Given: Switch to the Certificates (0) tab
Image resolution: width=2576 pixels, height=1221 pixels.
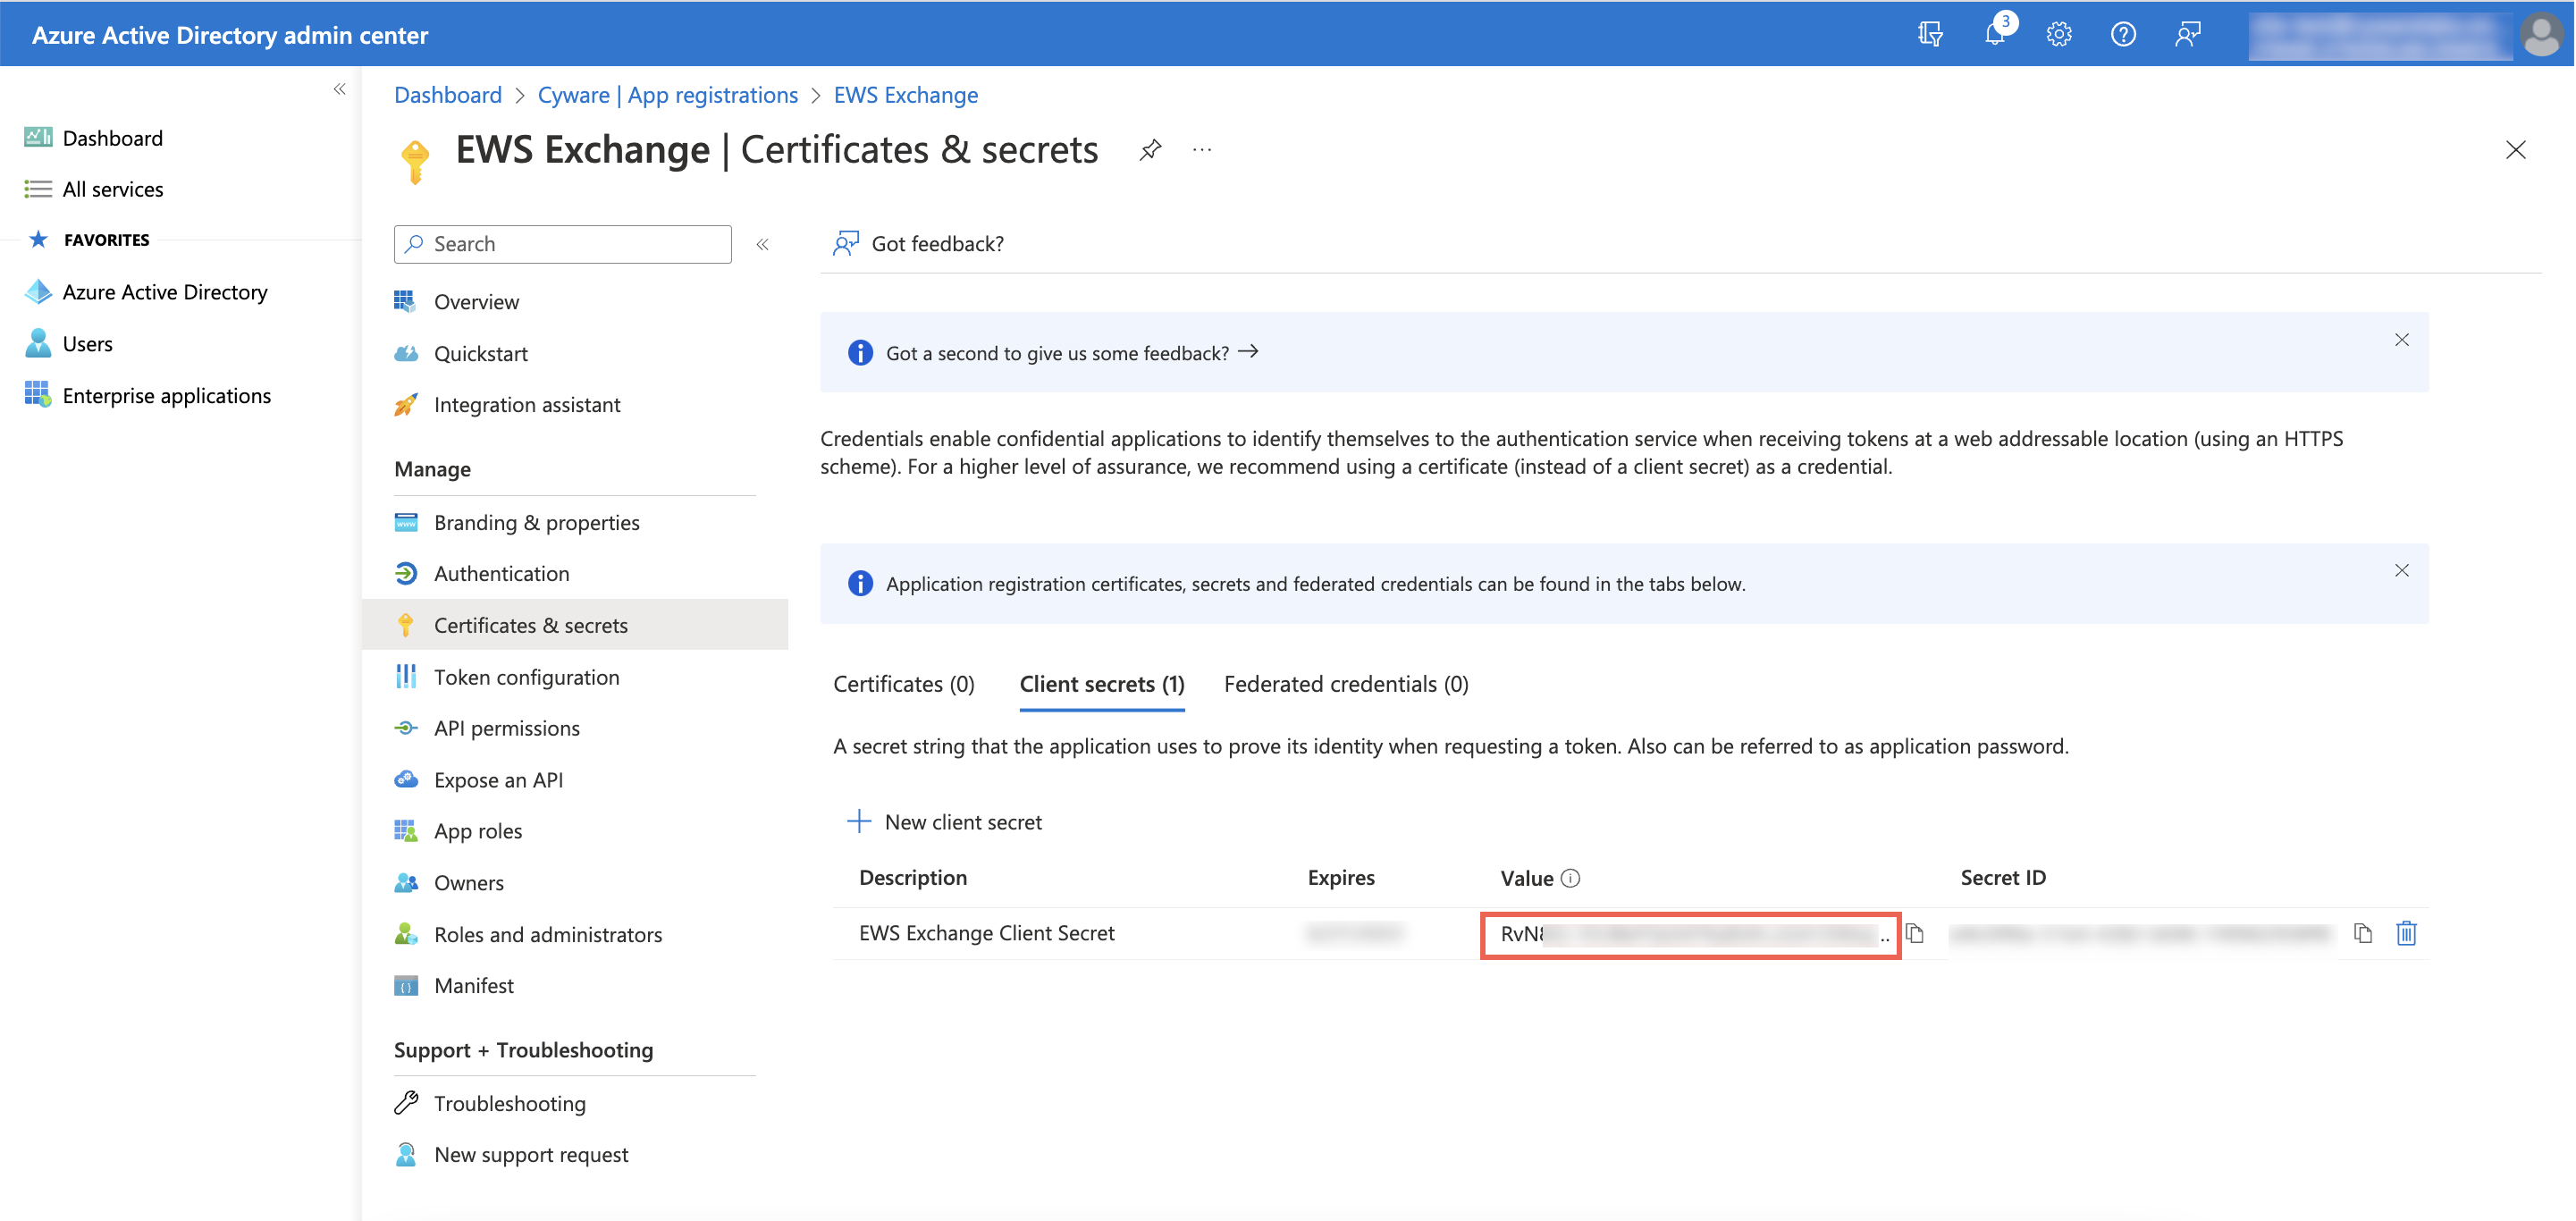Looking at the screenshot, I should pyautogui.click(x=903, y=684).
